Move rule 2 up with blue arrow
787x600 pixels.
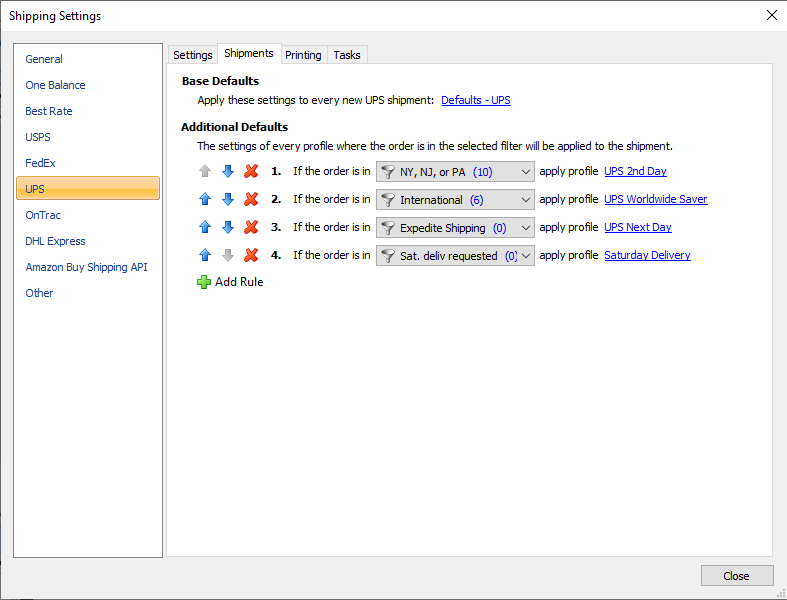pos(205,199)
